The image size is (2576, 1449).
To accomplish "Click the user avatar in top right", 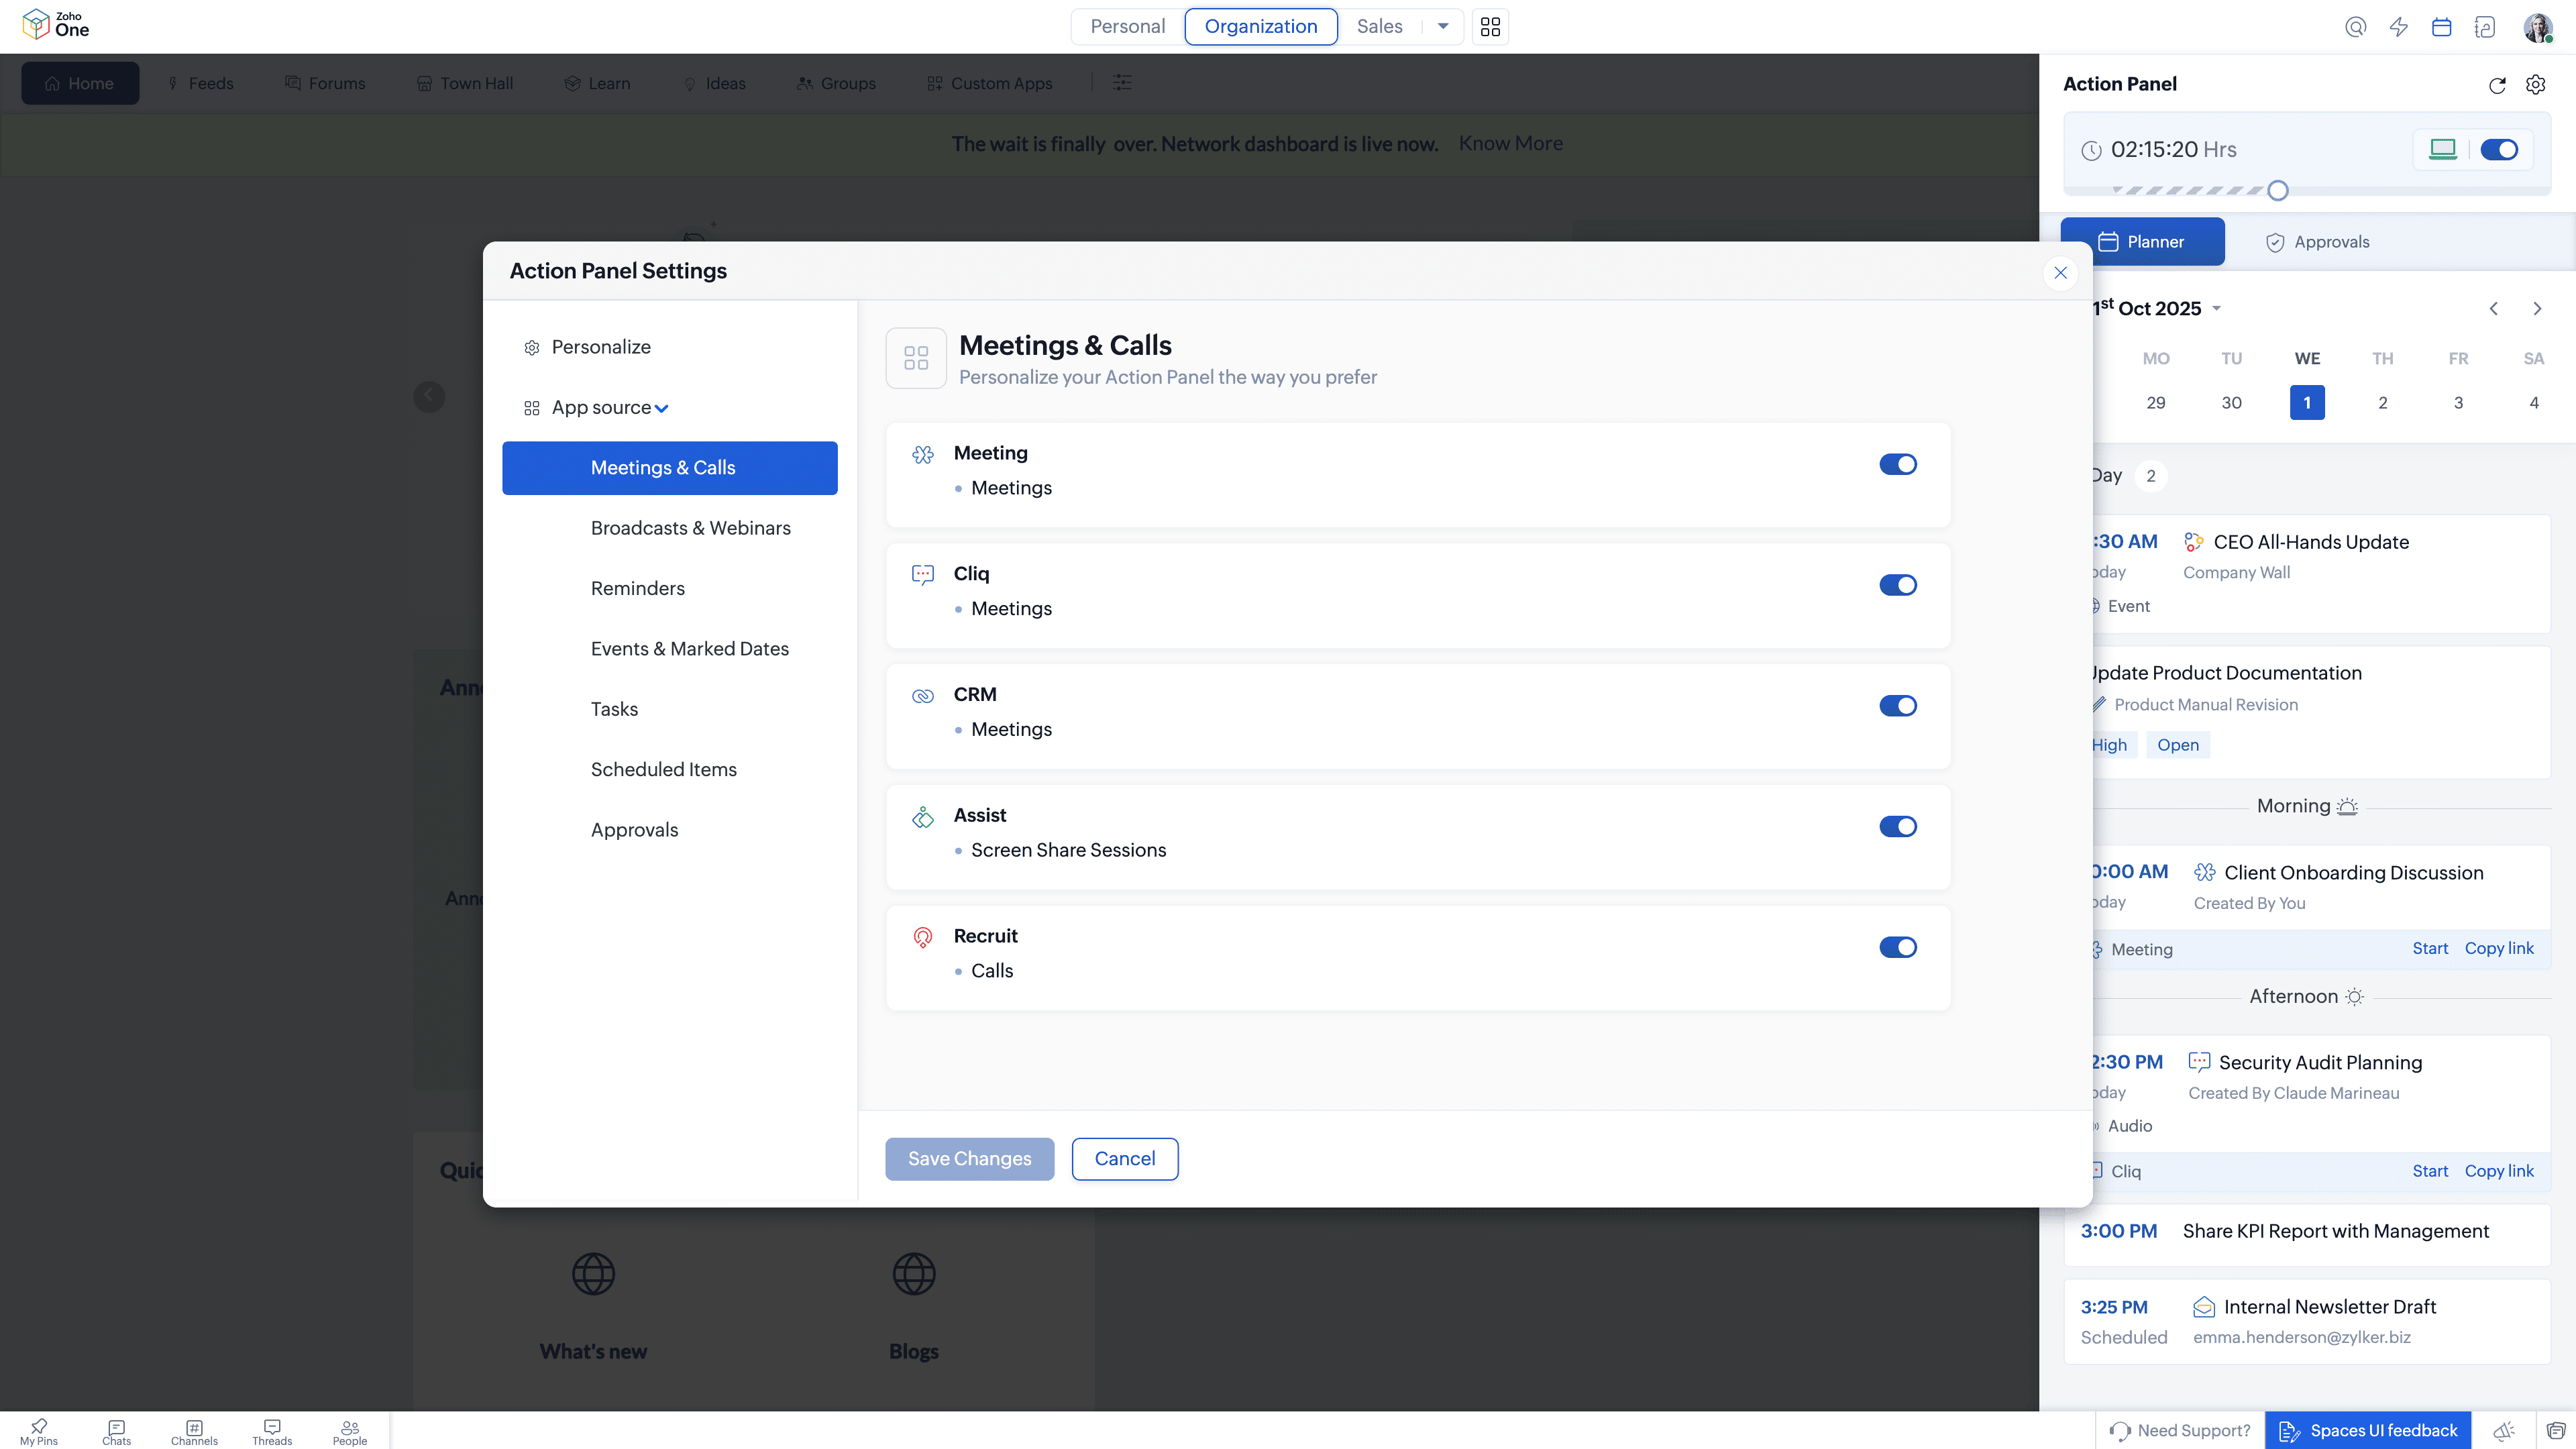I will pyautogui.click(x=2538, y=27).
